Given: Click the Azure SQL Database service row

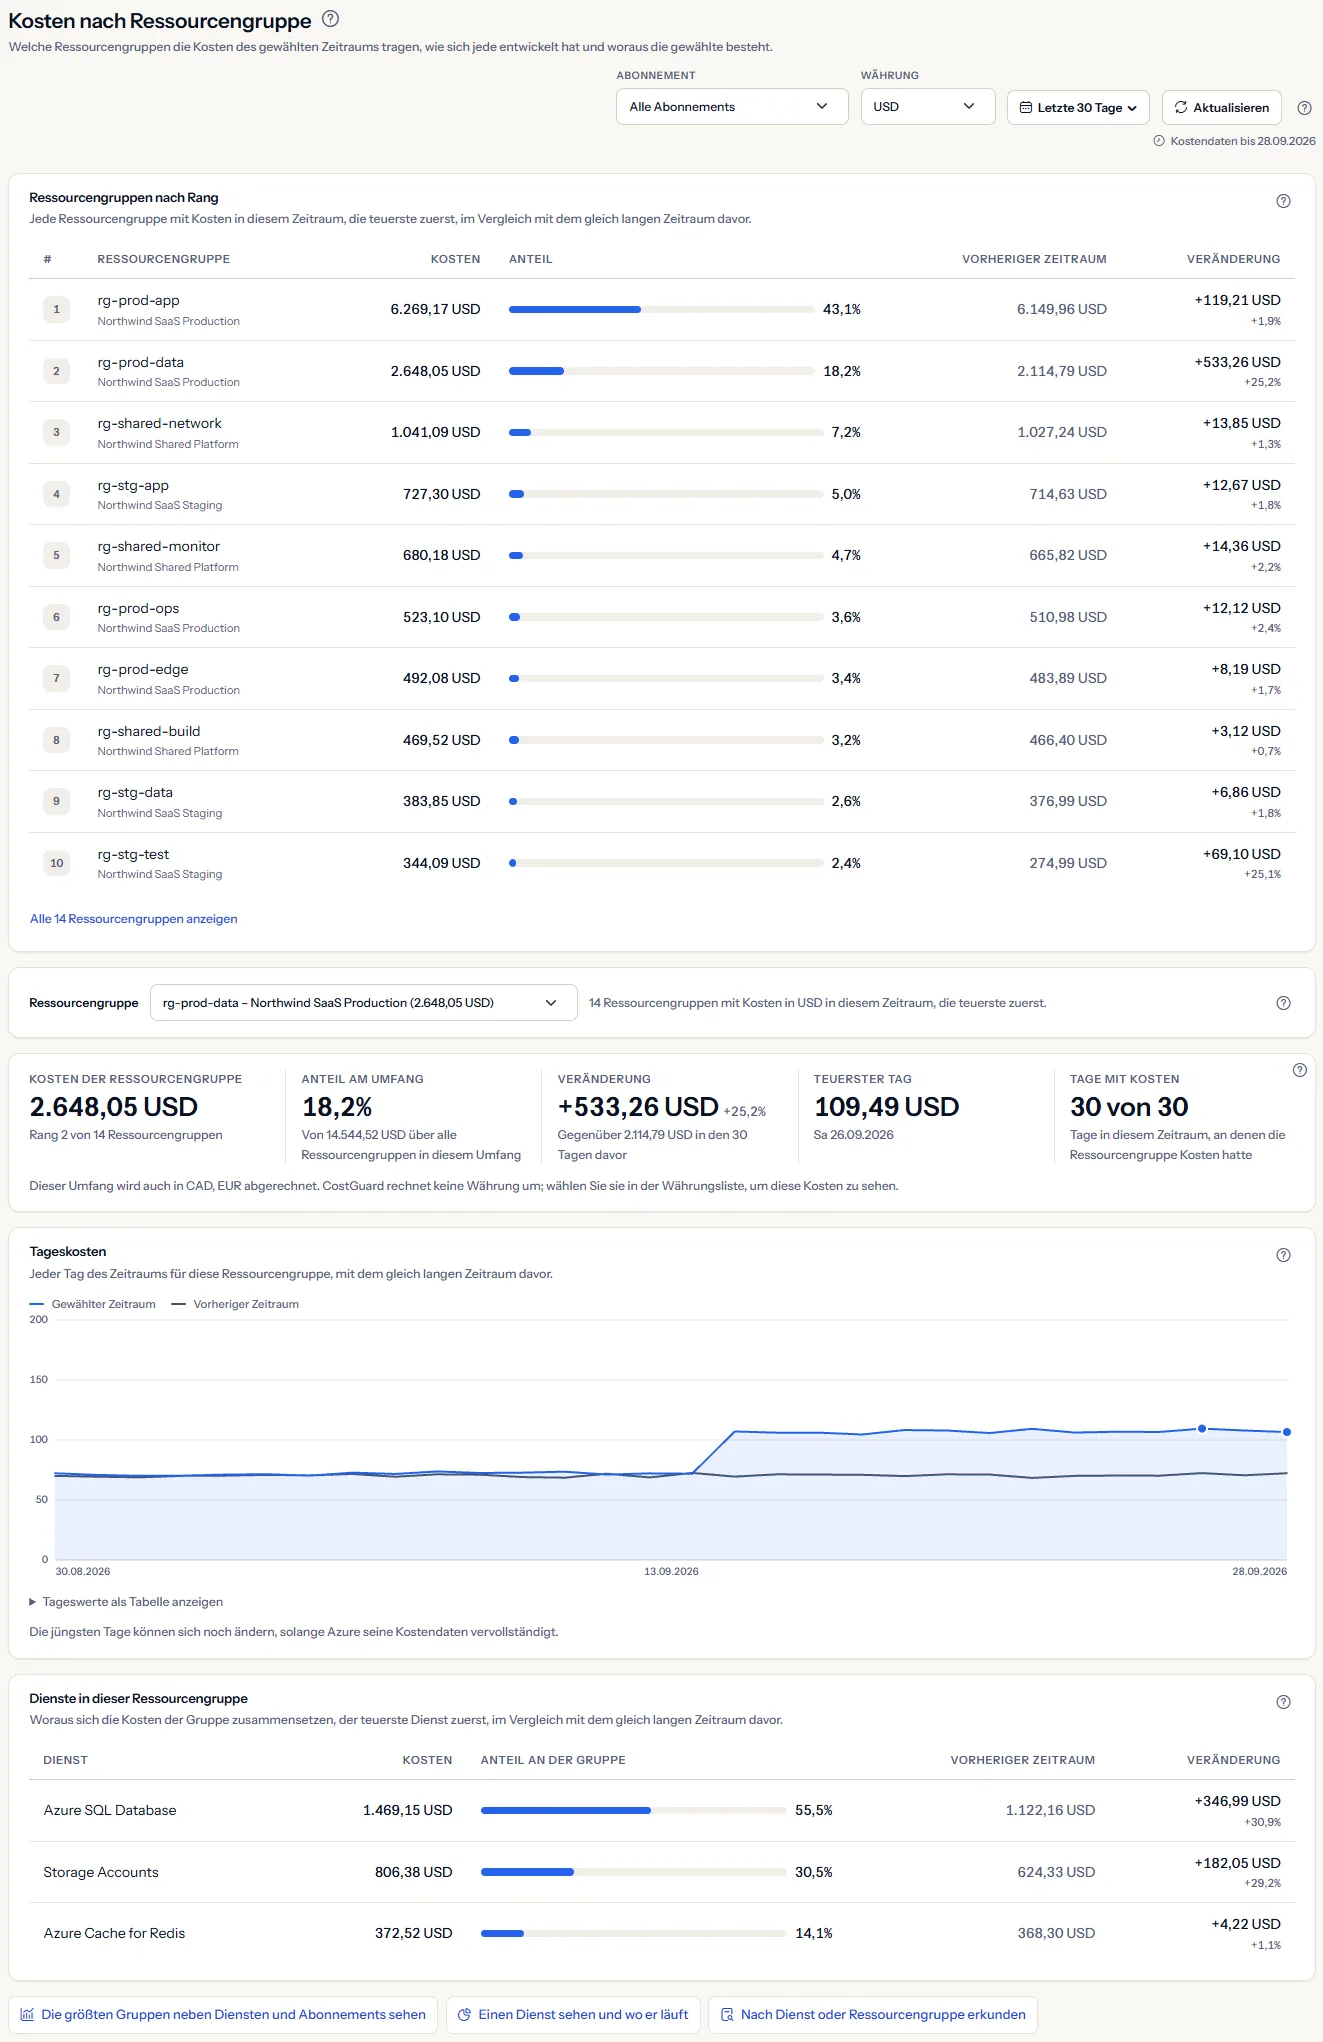Looking at the screenshot, I should click(661, 1811).
